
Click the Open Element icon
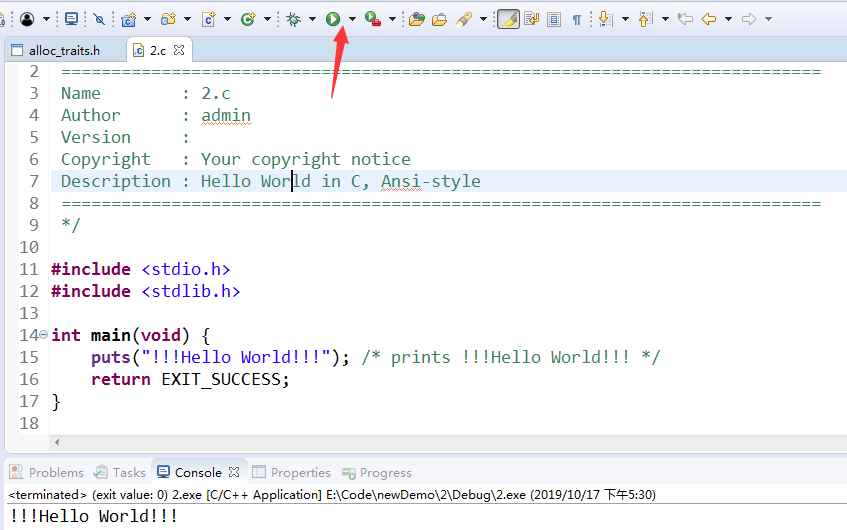pyautogui.click(x=416, y=19)
